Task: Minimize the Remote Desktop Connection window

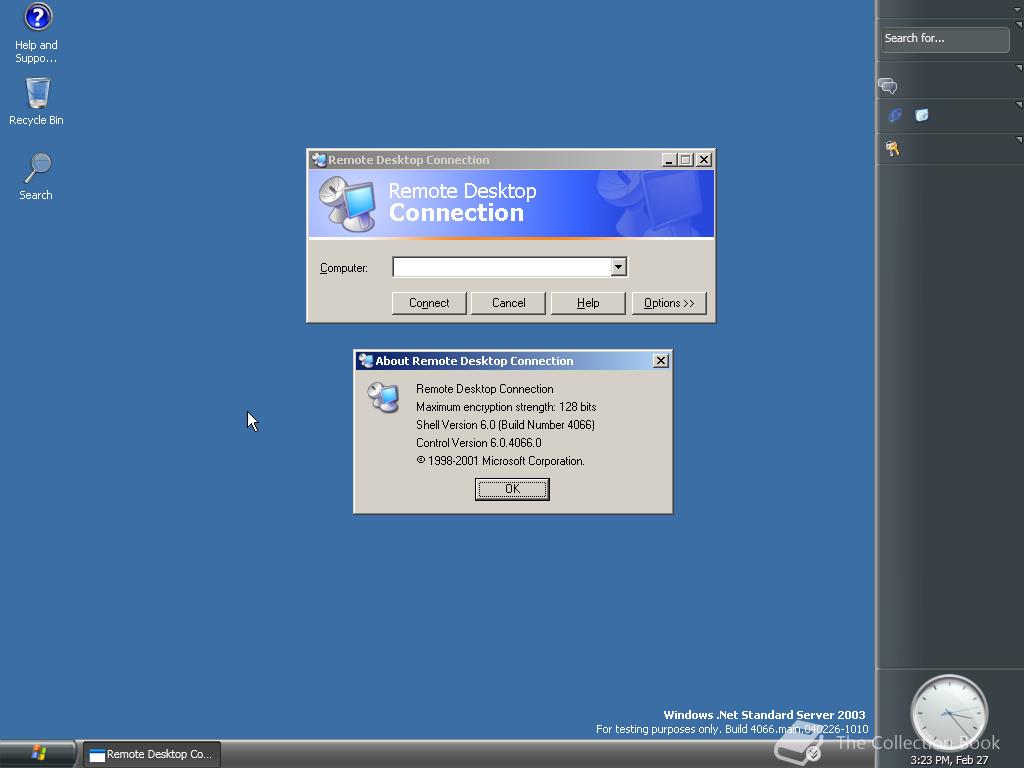Action: pos(669,160)
